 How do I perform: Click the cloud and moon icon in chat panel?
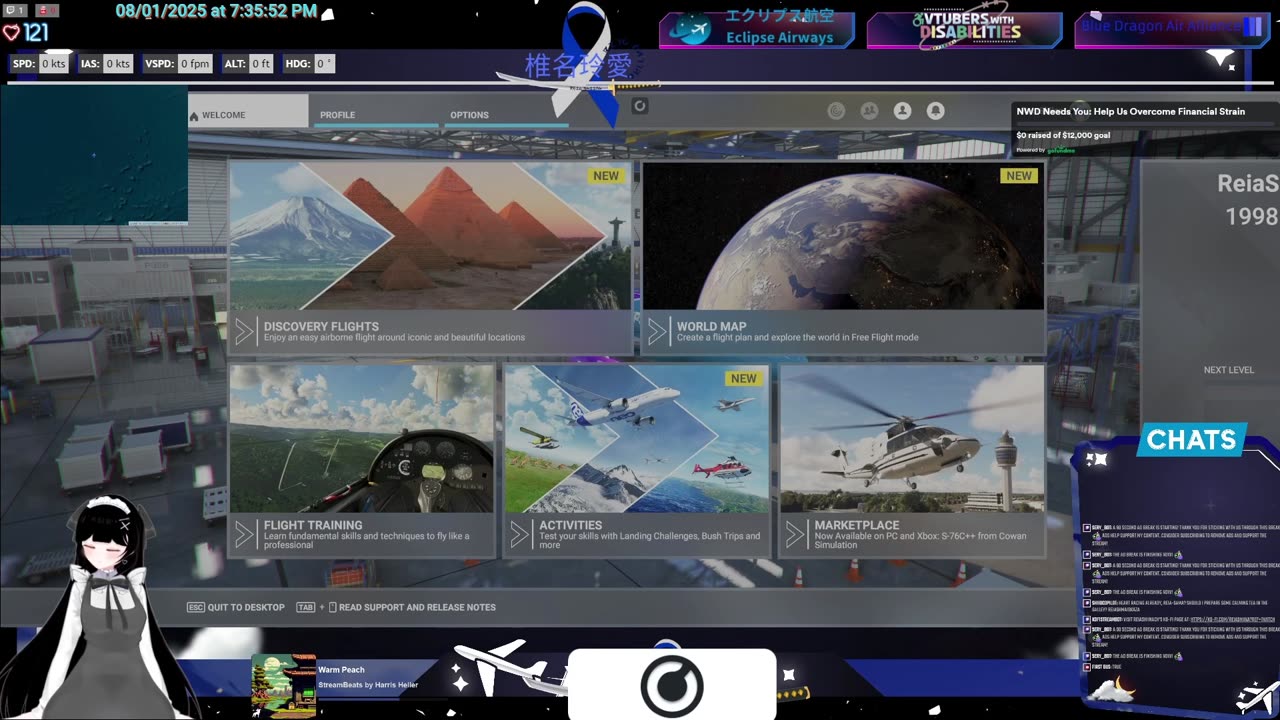tap(1111, 688)
